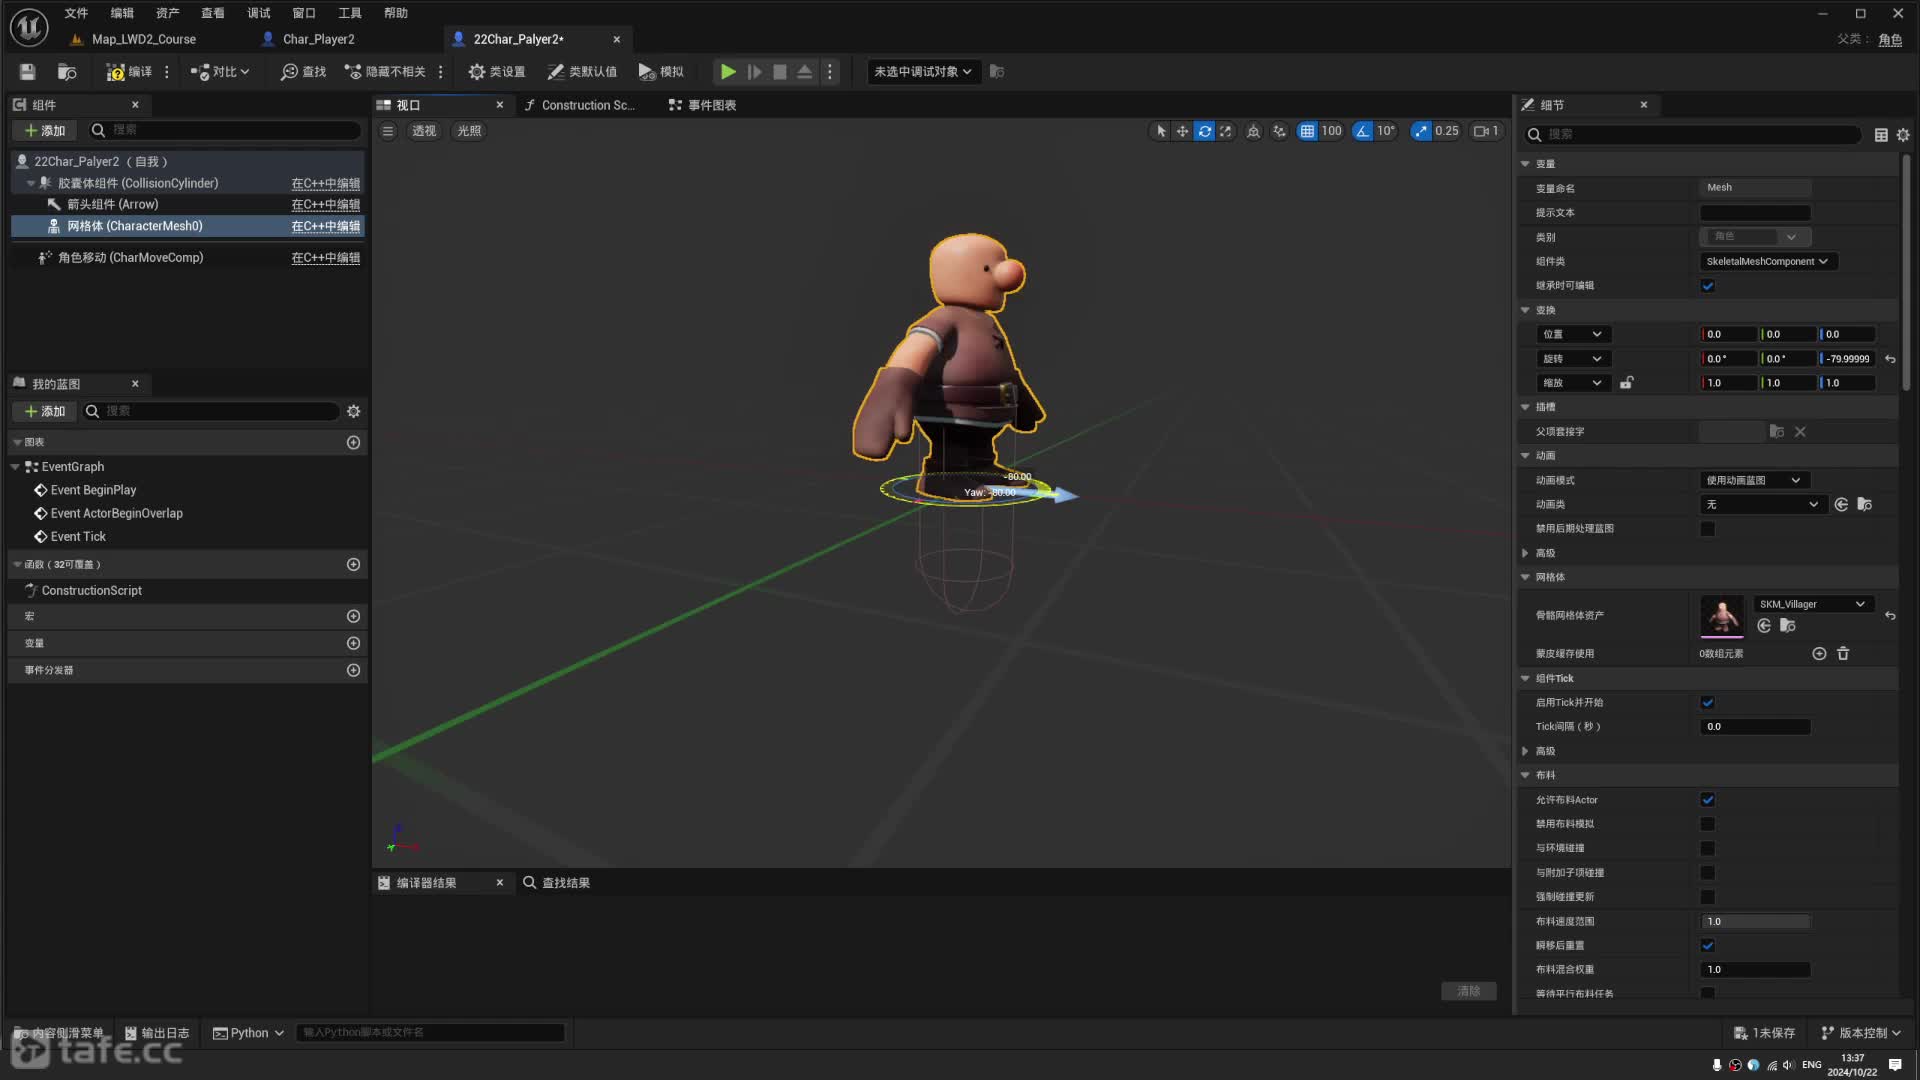Open the 工具 menu

[350, 13]
